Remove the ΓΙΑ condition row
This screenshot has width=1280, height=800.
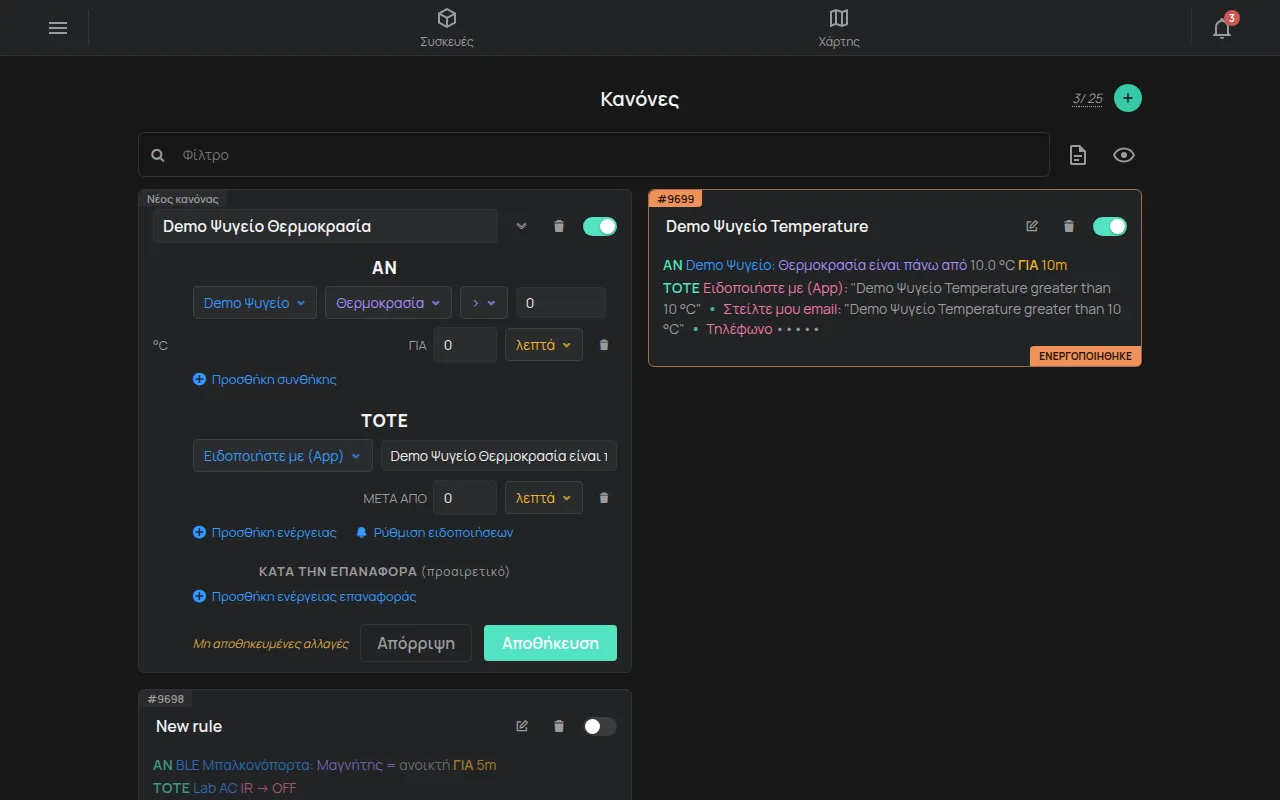604,345
